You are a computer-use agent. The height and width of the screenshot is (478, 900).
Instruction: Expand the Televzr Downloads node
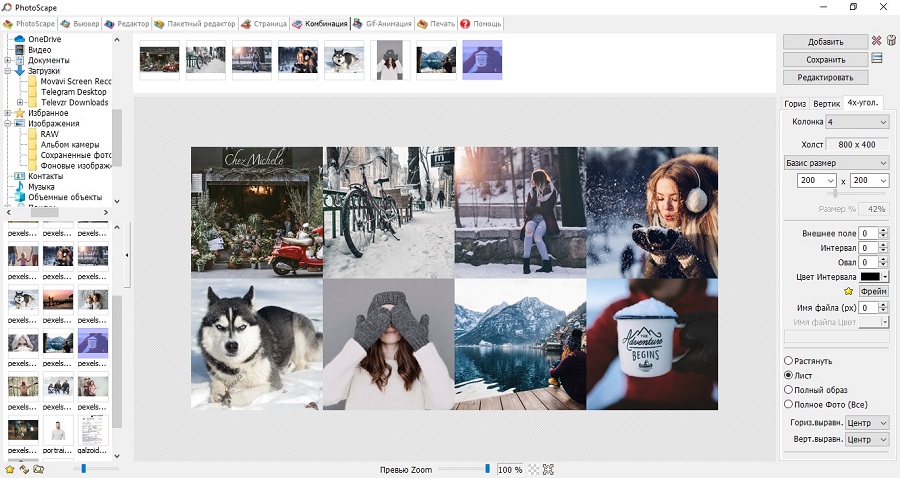tap(20, 102)
